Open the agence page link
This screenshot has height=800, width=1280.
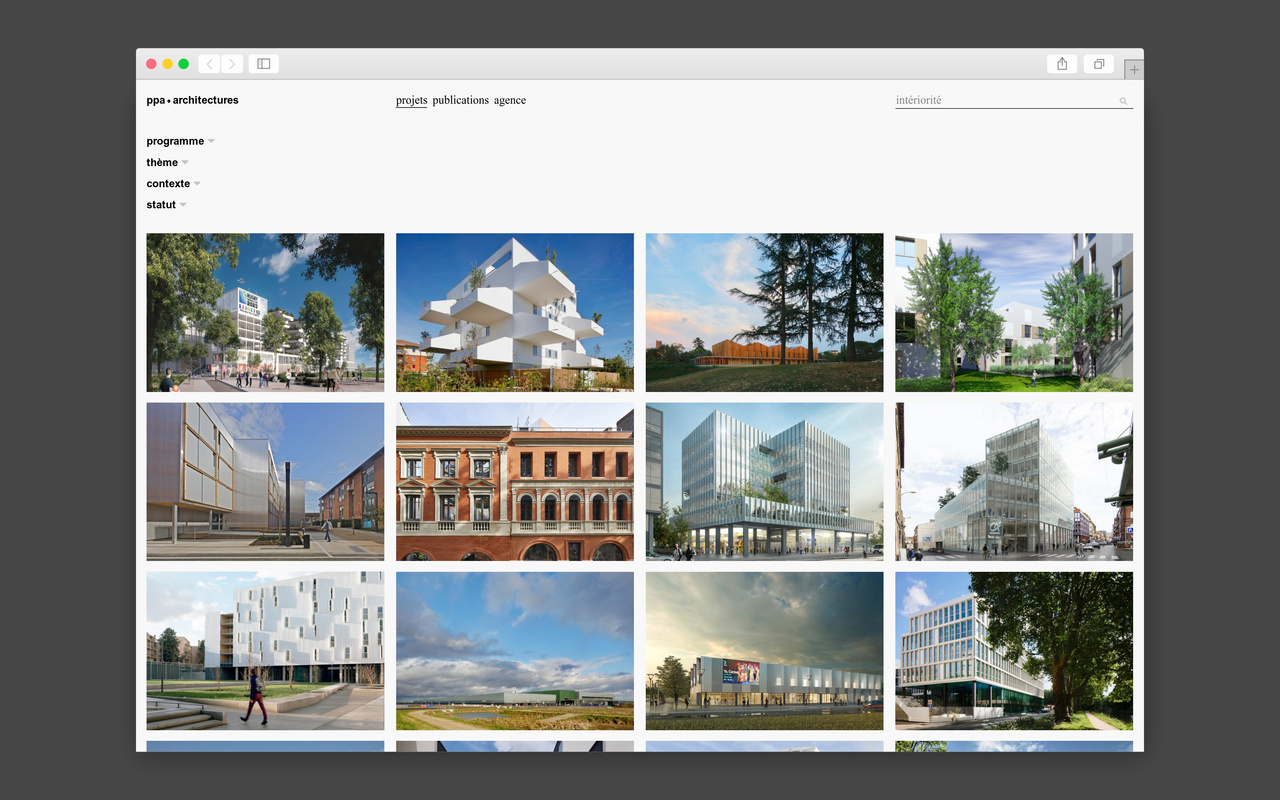tap(509, 100)
